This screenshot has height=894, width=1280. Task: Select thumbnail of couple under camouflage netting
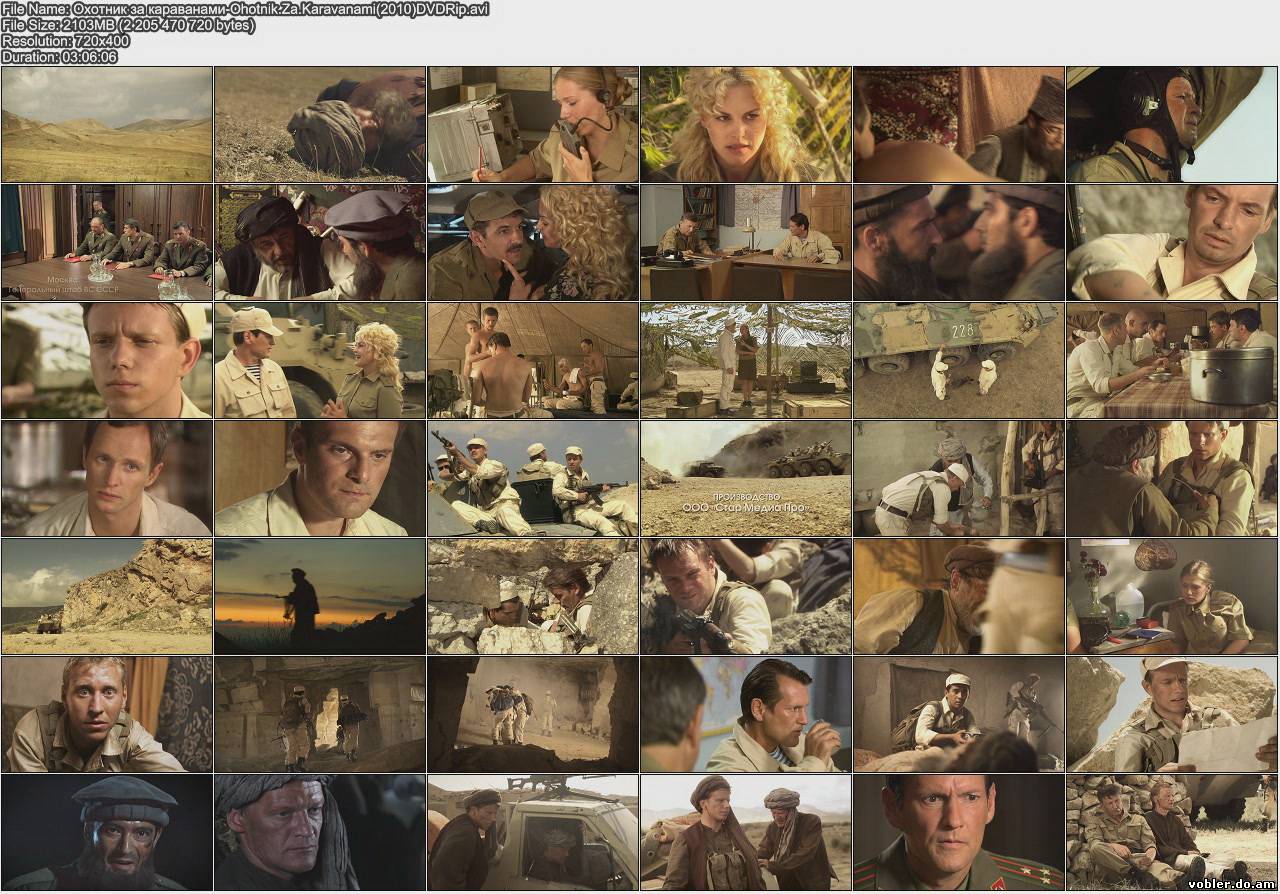pyautogui.click(x=746, y=361)
